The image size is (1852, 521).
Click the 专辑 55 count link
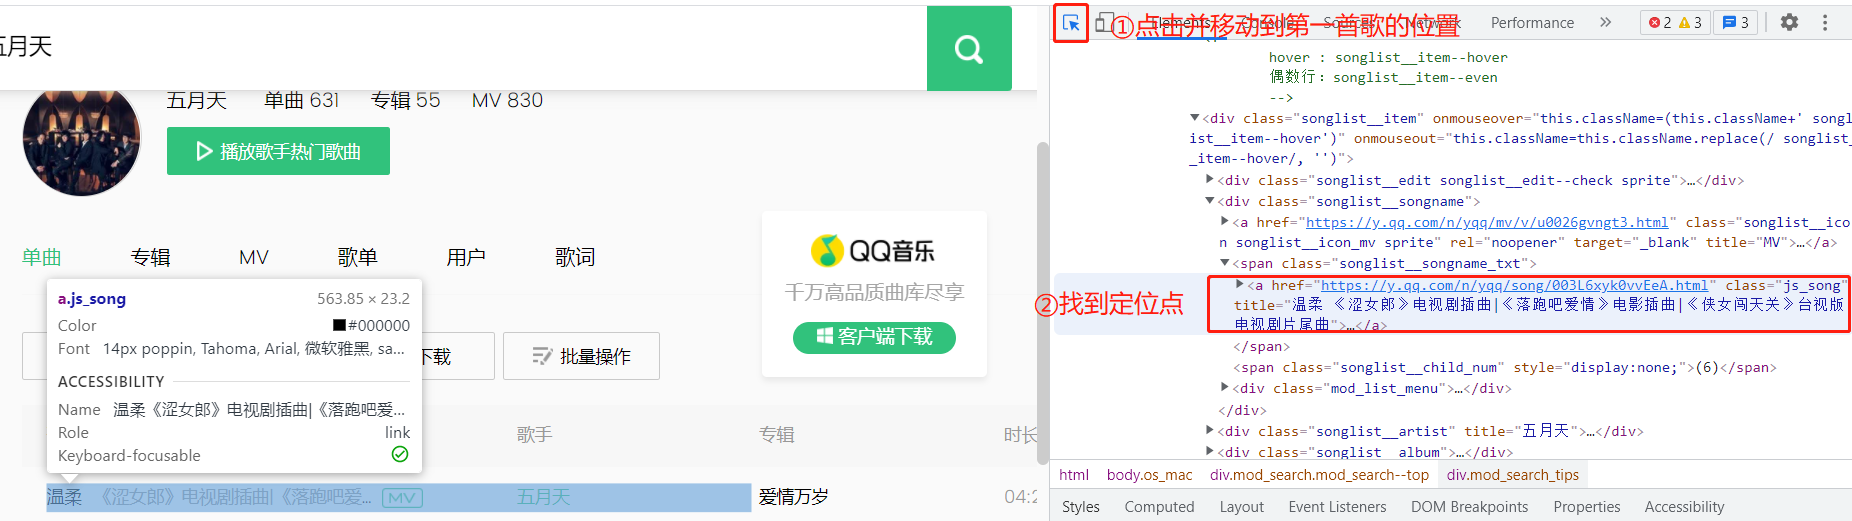(x=405, y=100)
